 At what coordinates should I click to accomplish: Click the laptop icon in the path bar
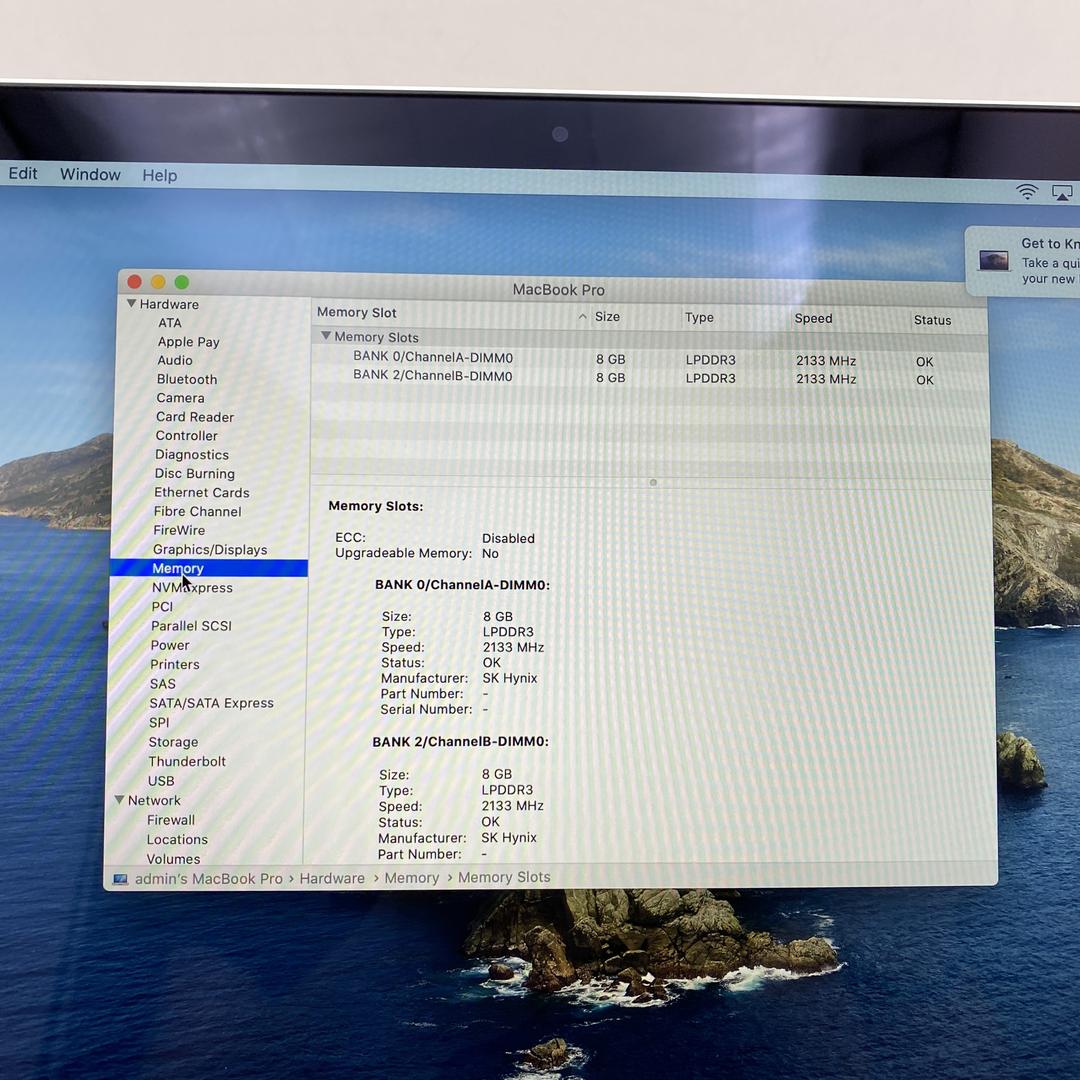point(121,879)
